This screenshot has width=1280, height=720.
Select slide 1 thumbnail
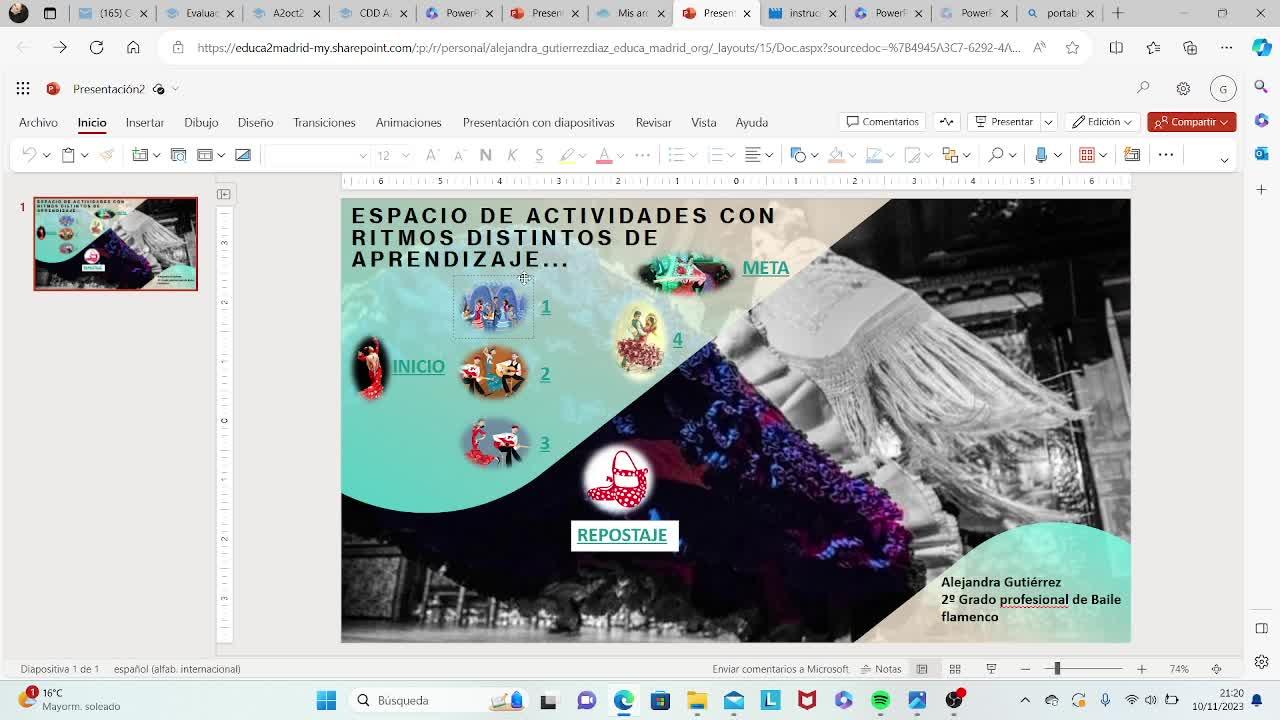[116, 244]
